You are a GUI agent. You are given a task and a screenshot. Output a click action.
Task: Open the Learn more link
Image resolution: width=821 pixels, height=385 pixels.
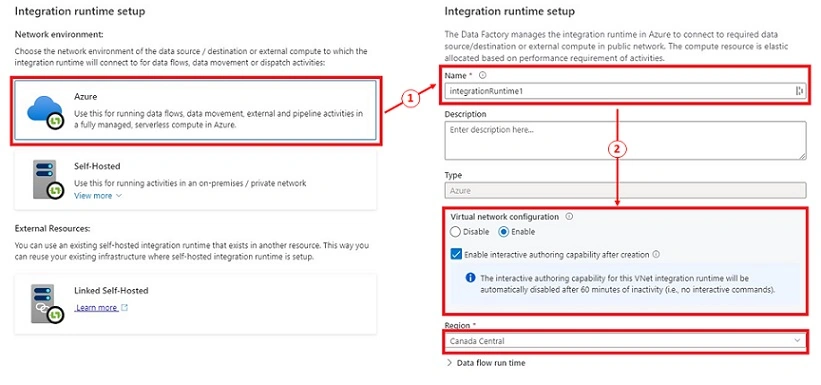coord(96,308)
